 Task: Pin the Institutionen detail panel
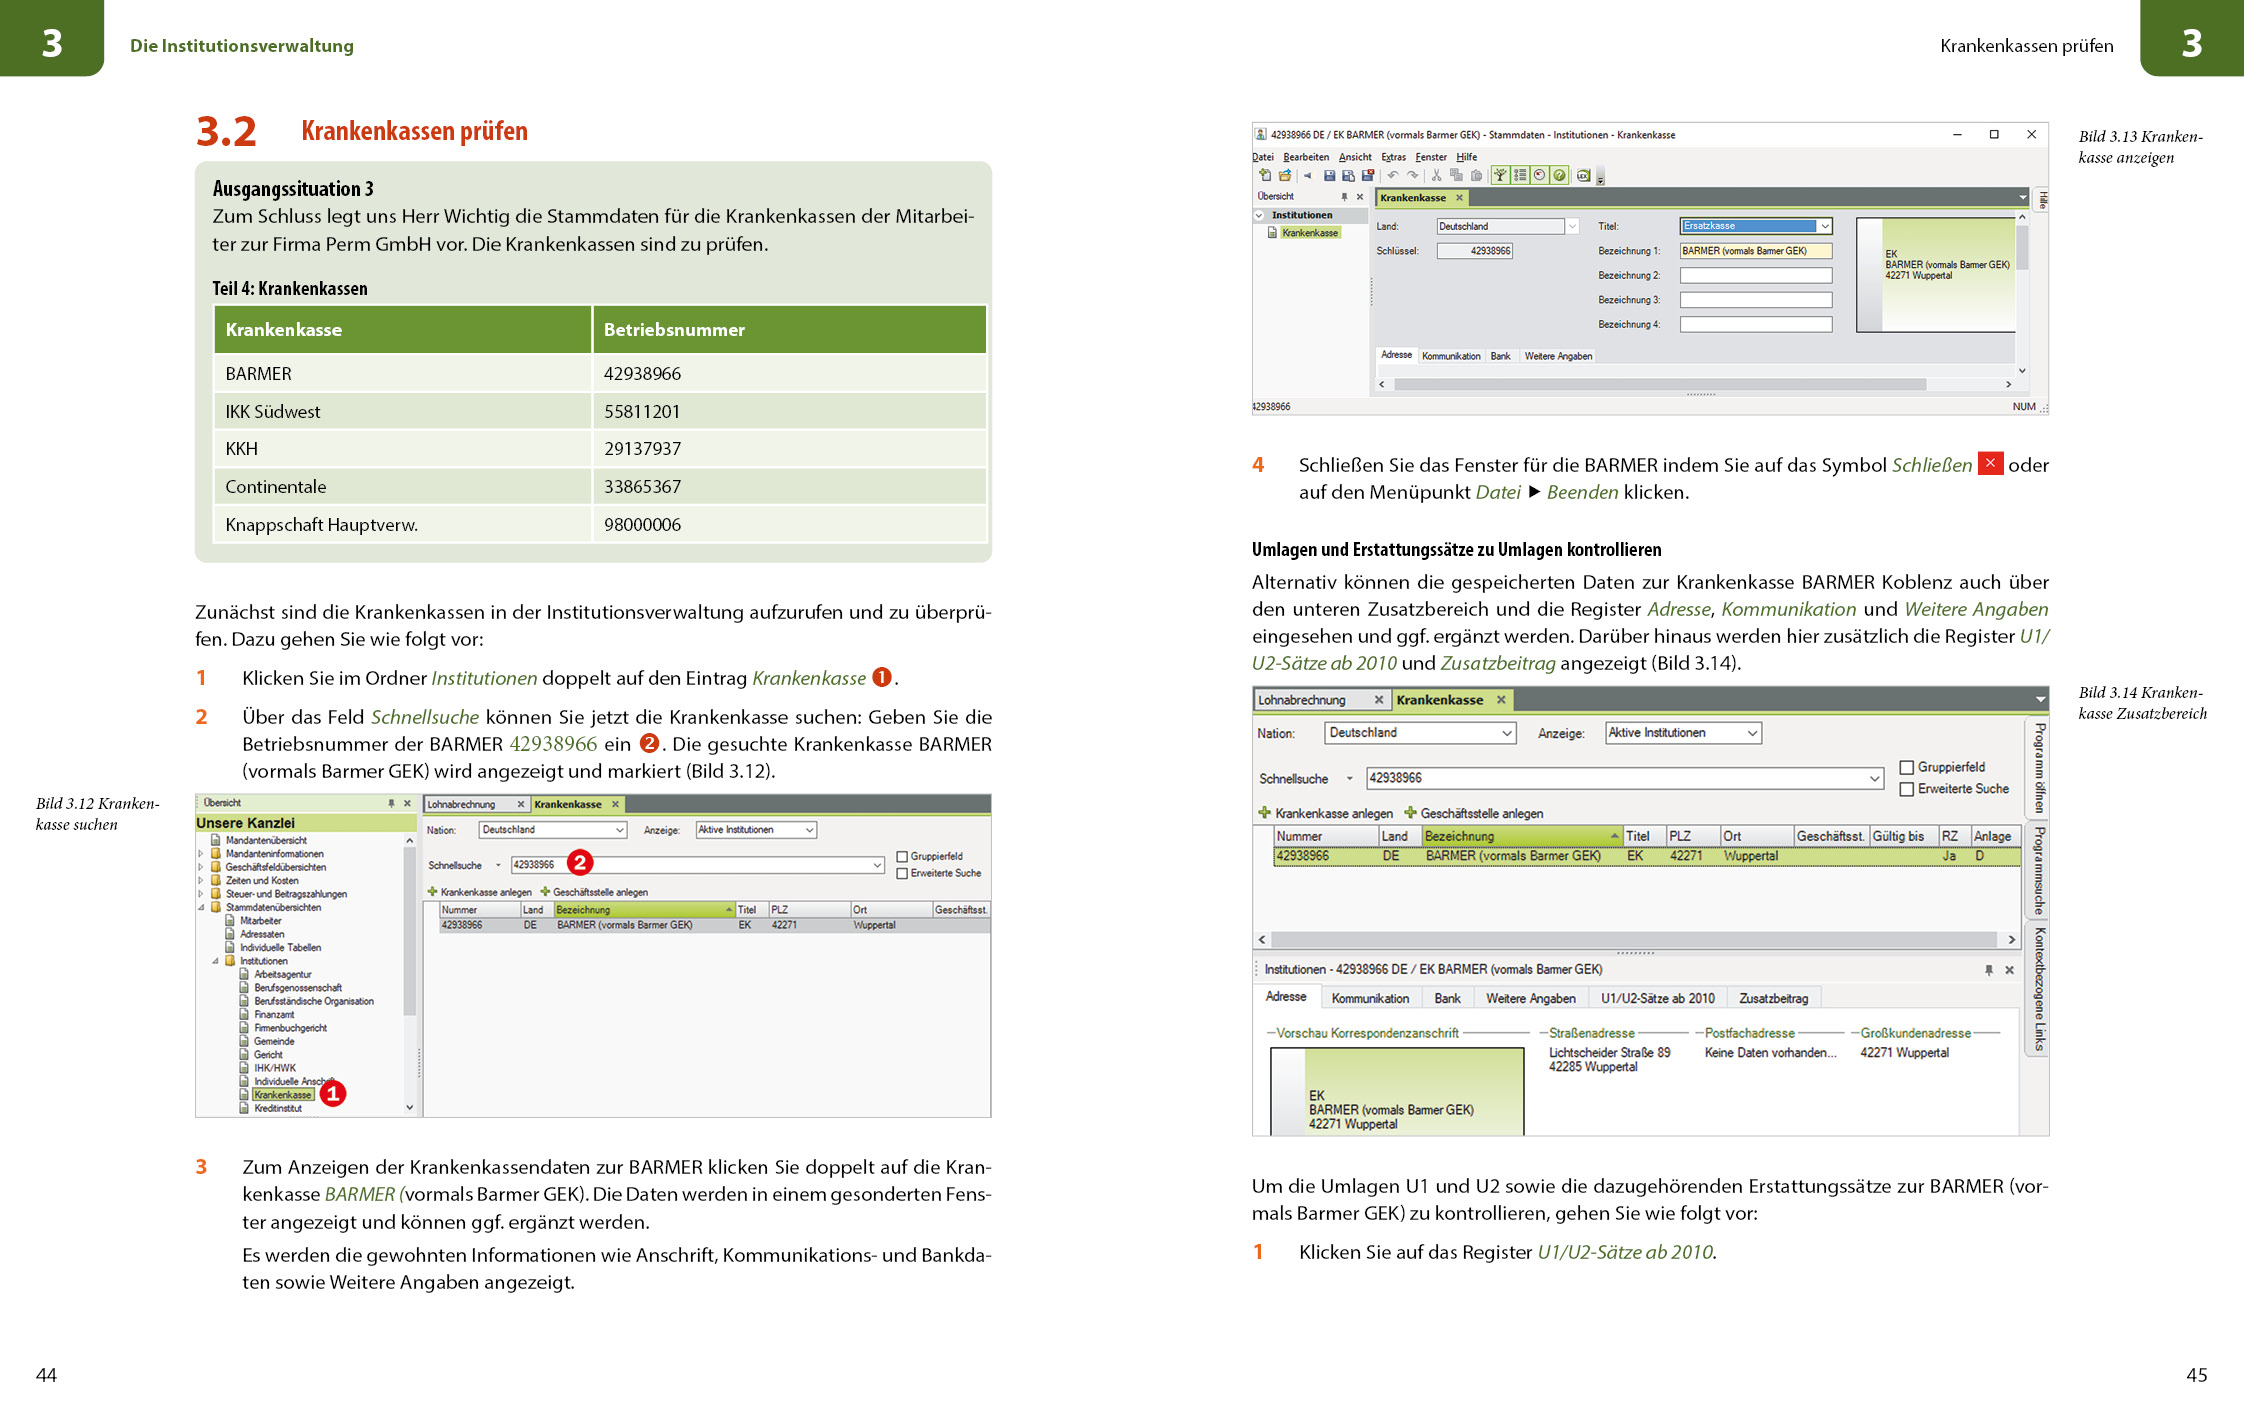click(x=1988, y=970)
